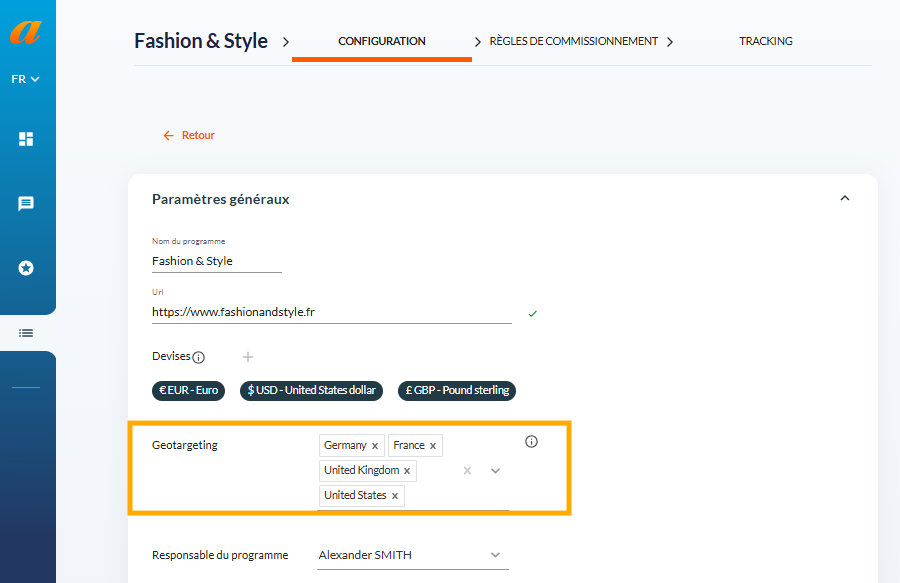Screen dimensions: 900x583
Task: Go back using the Retour link
Action: 189,135
